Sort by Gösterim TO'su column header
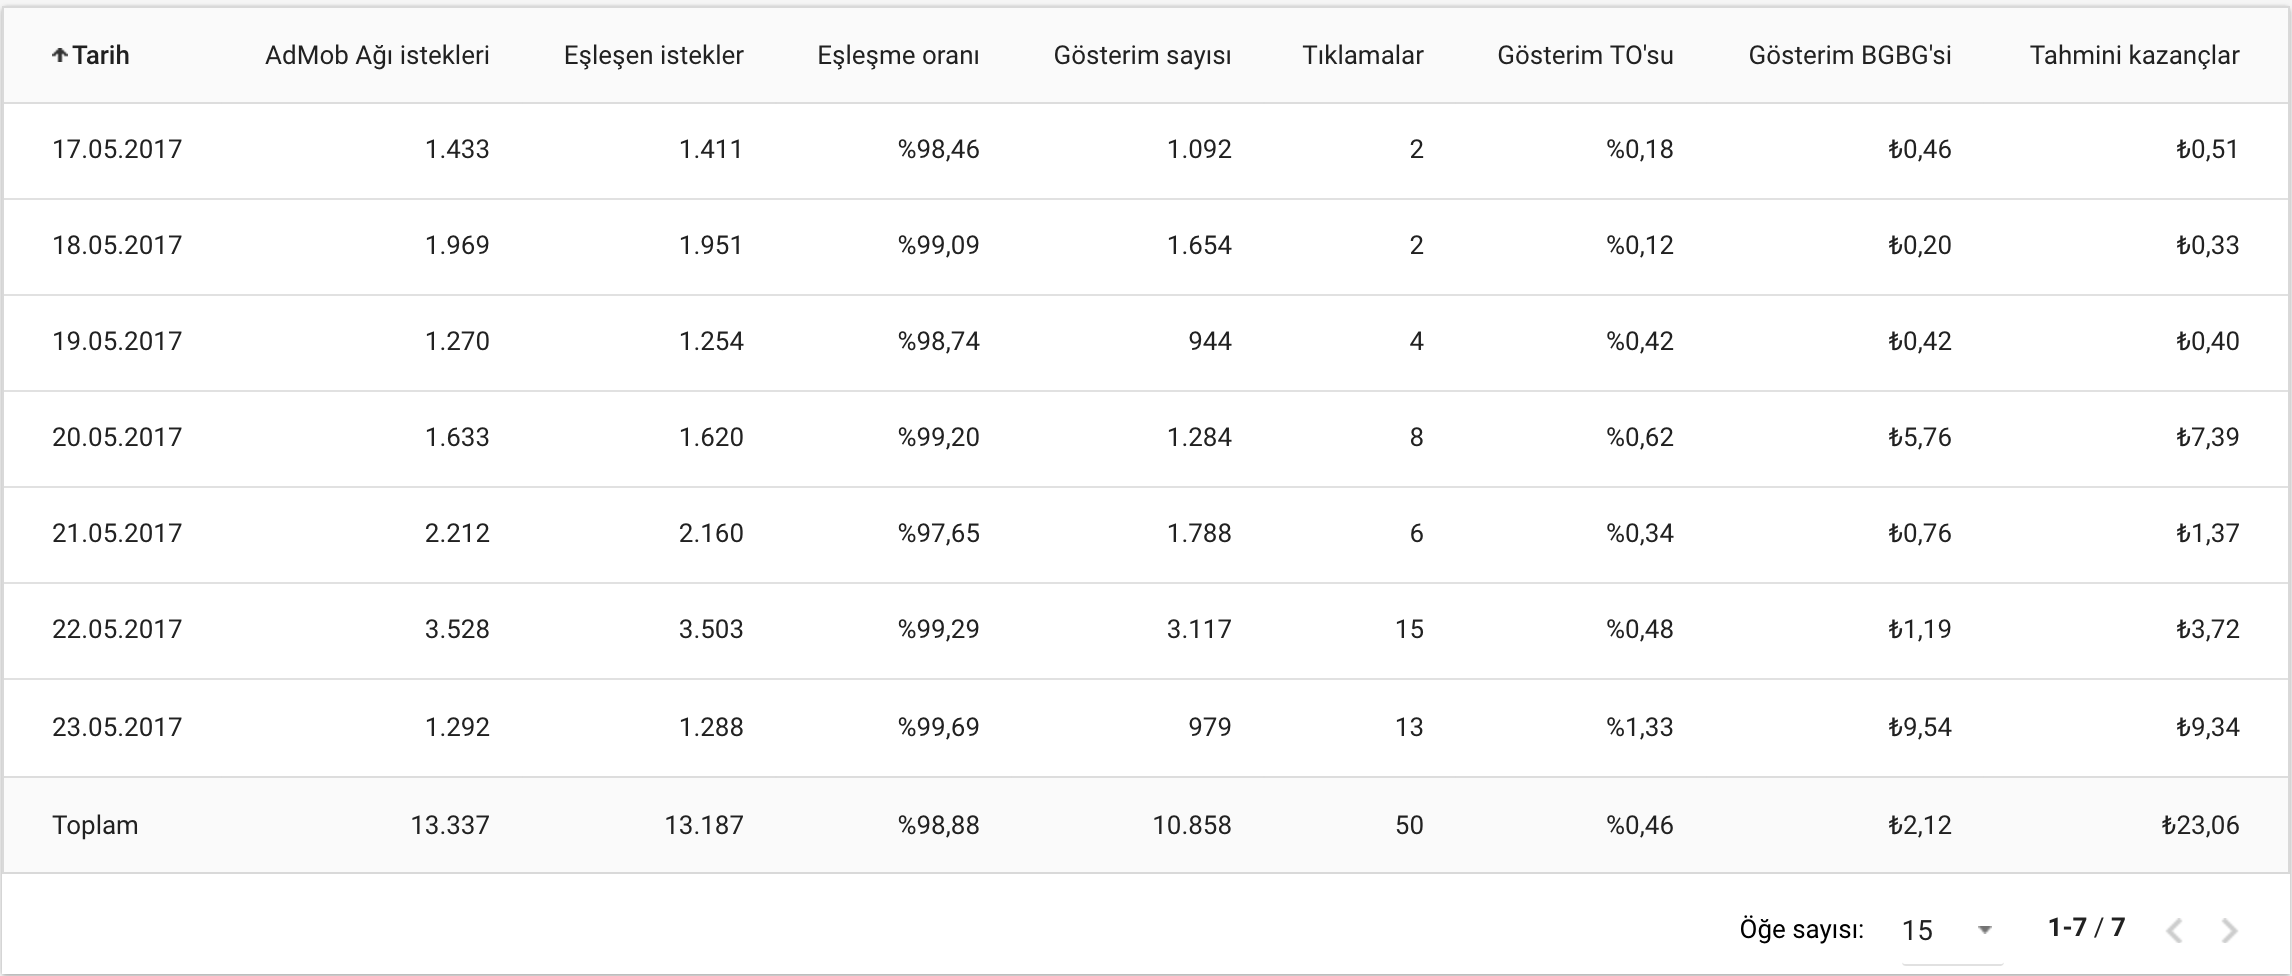 tap(1585, 56)
